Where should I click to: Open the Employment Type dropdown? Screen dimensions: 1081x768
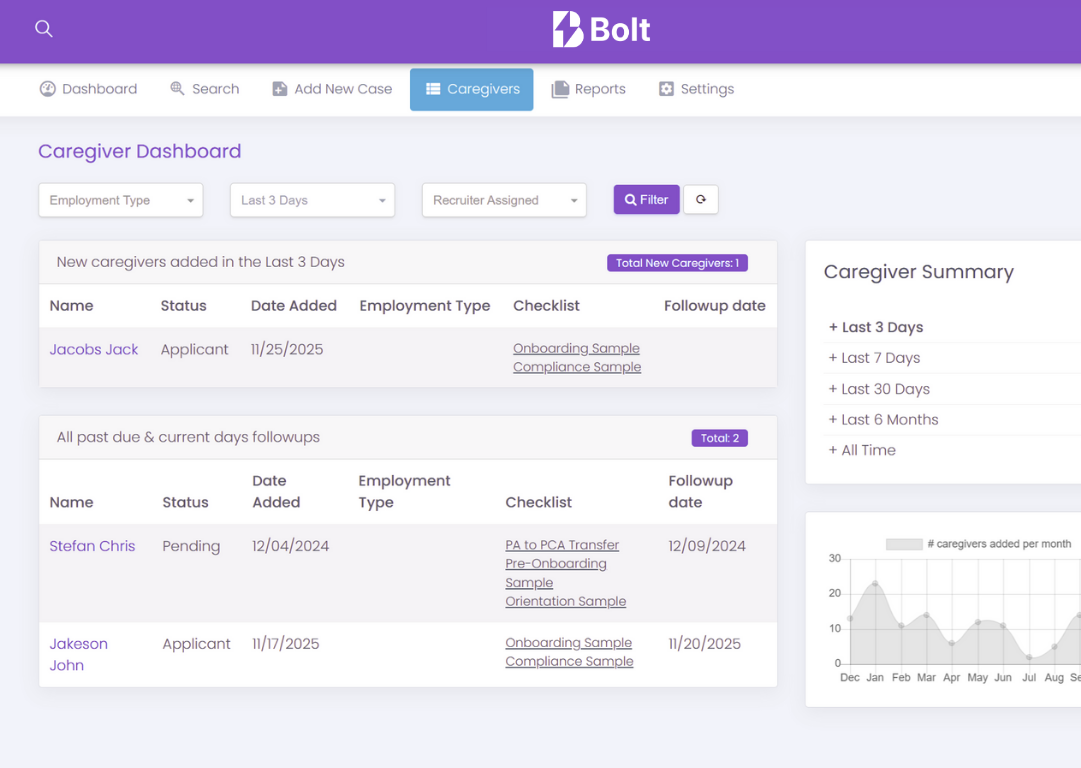120,200
